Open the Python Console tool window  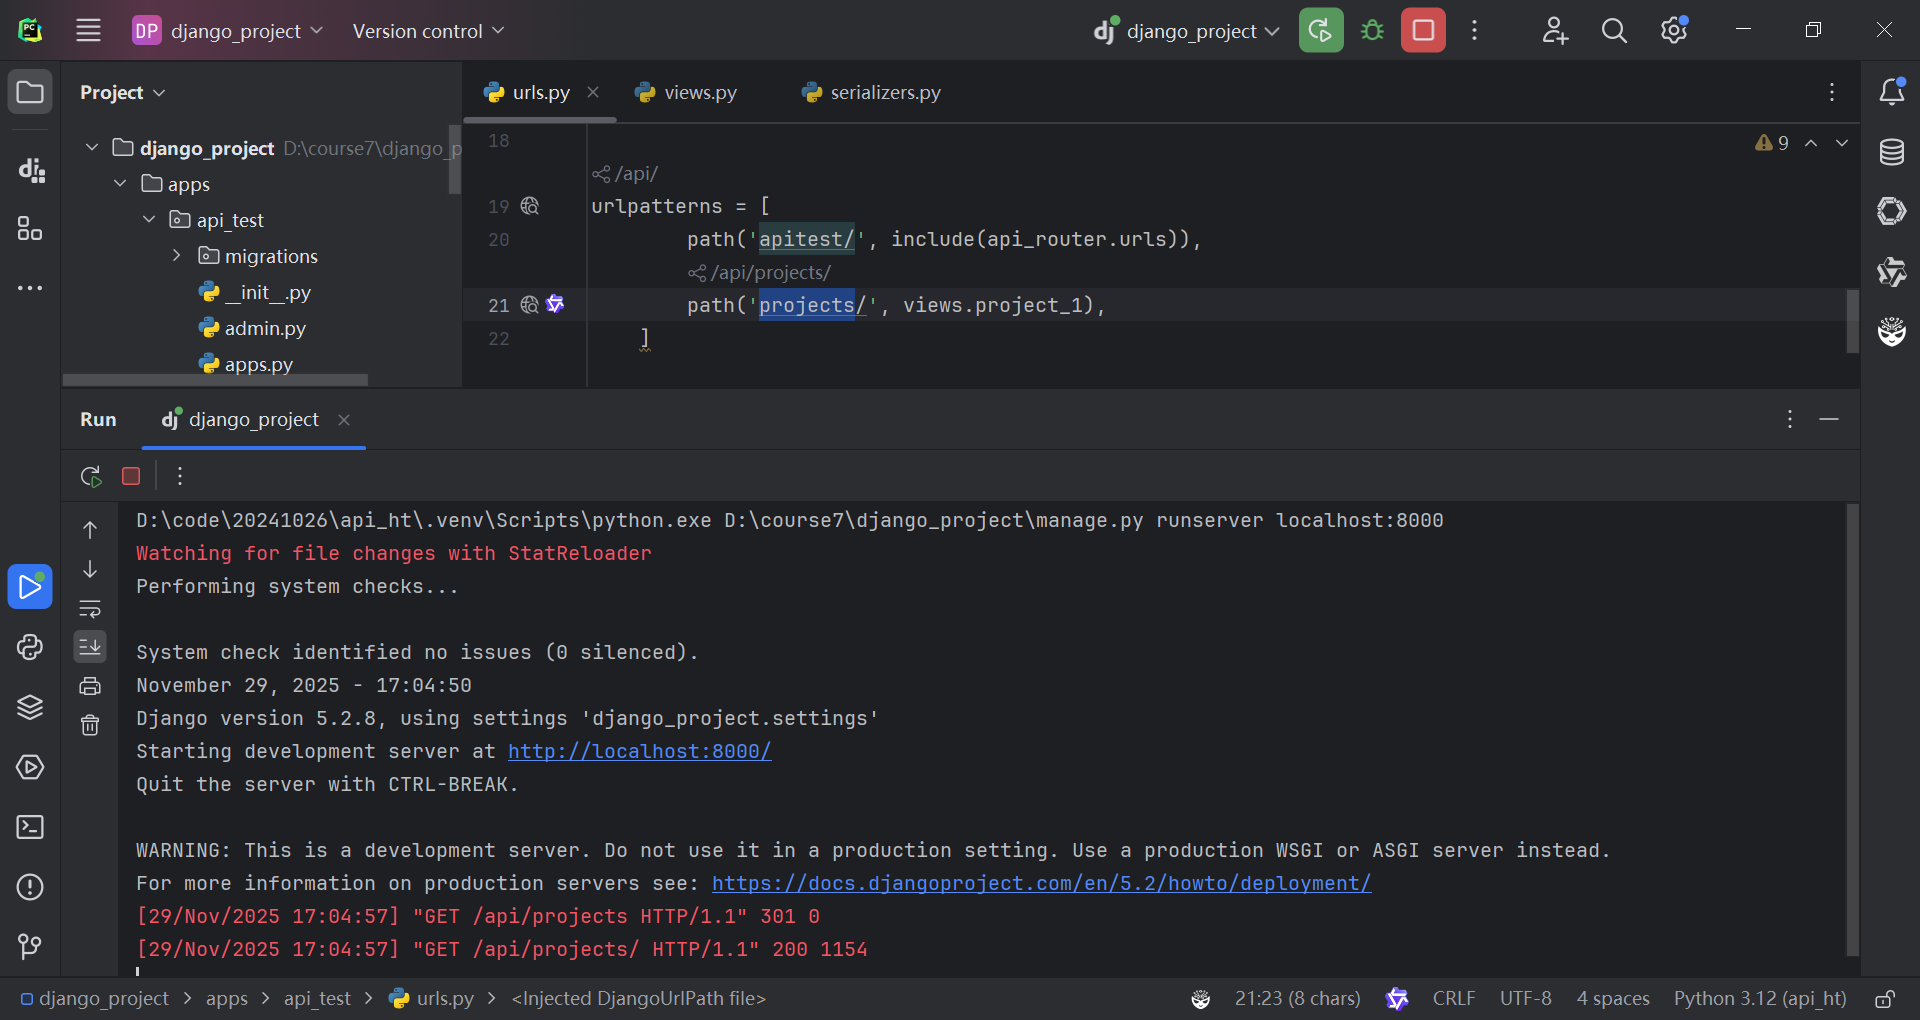click(x=30, y=647)
